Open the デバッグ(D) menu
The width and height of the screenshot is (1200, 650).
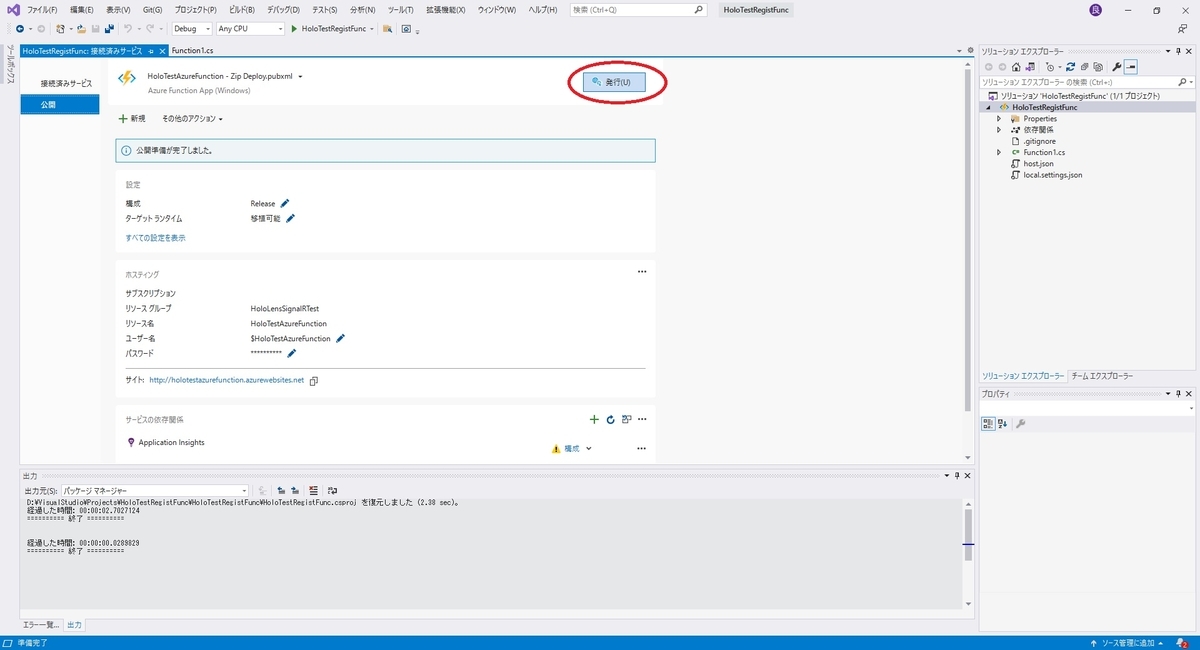[284, 9]
